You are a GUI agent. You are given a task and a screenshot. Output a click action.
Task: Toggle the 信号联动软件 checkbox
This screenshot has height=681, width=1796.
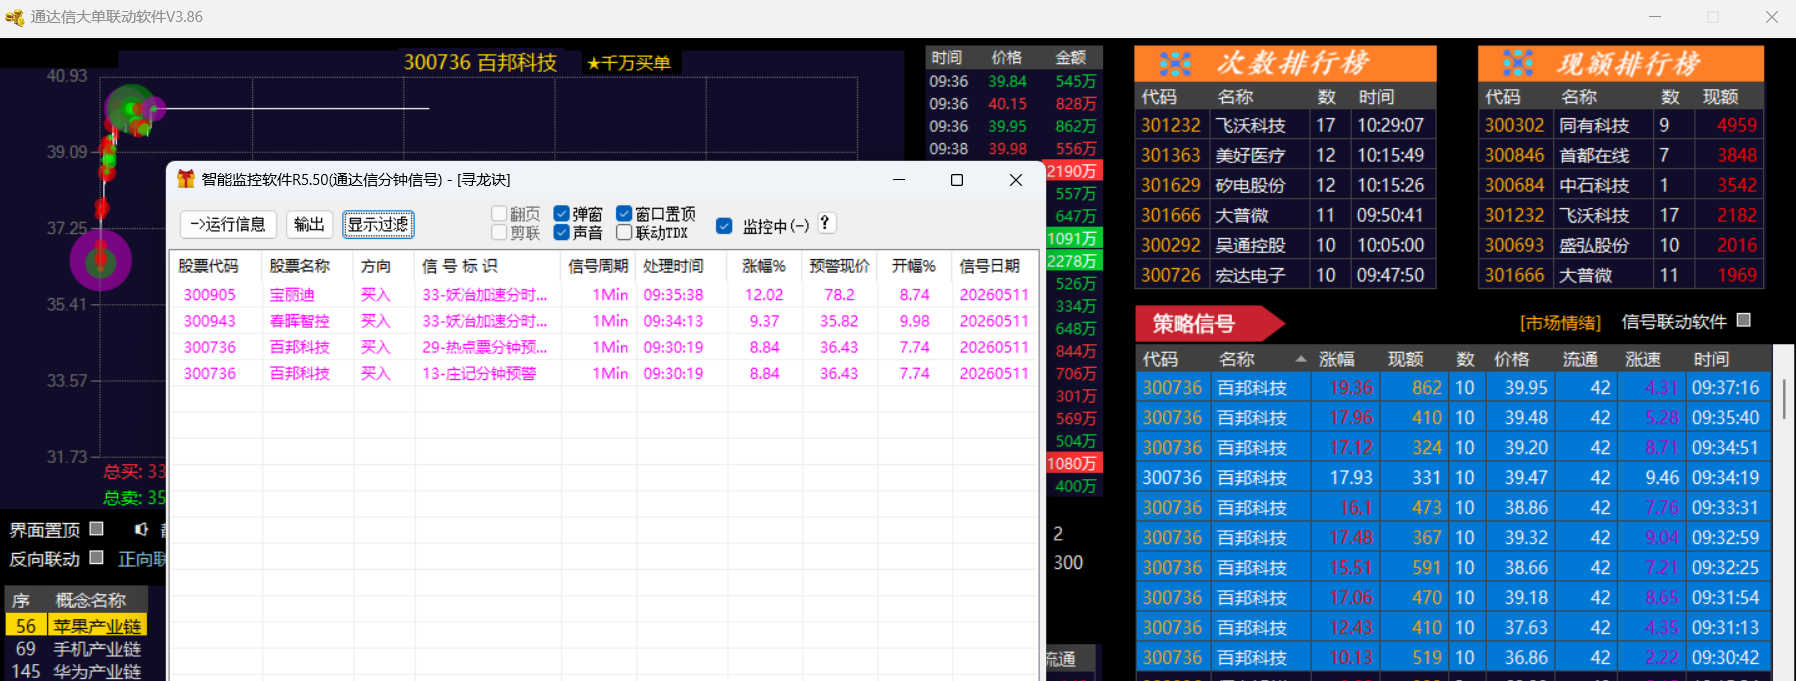[1744, 320]
